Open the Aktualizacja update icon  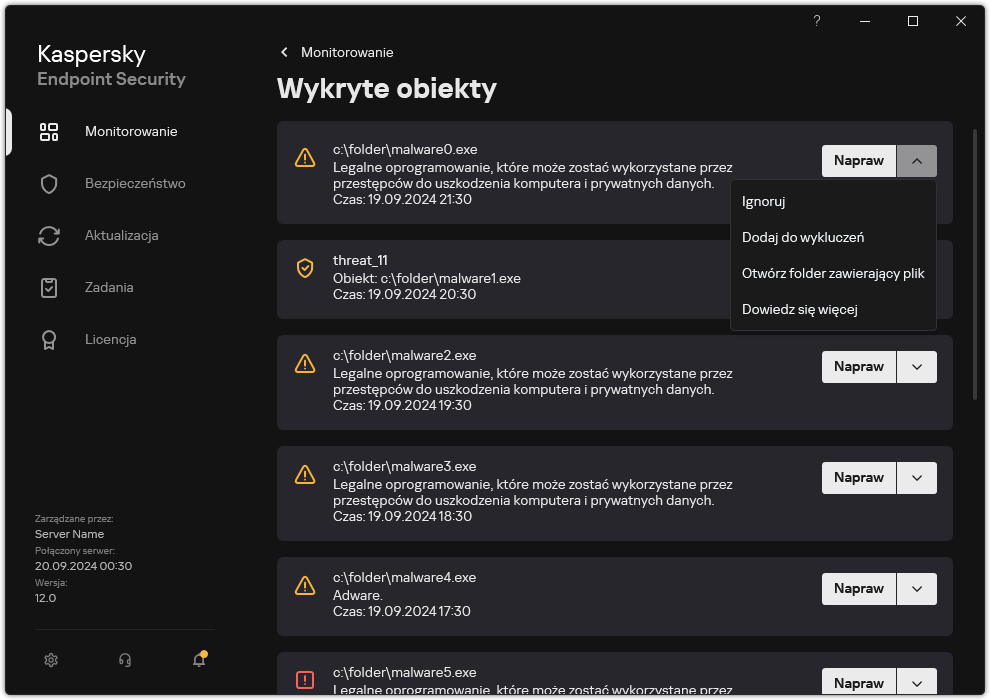49,235
